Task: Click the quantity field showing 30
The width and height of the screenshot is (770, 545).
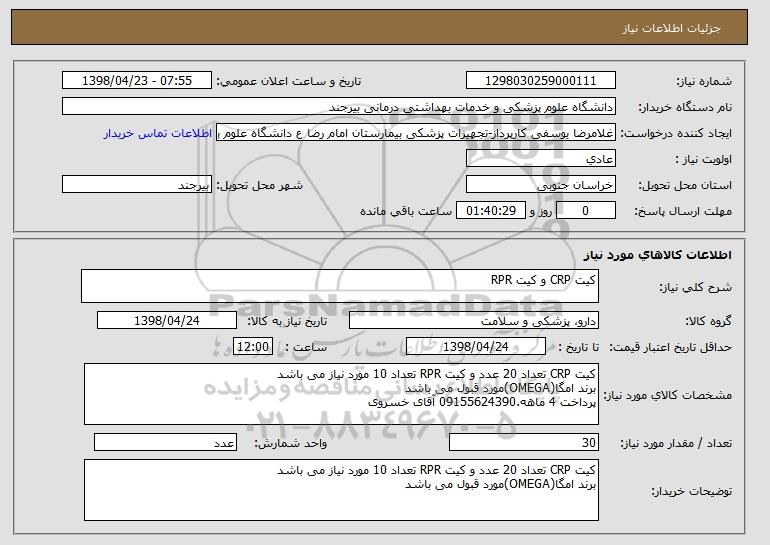Action: coord(524,442)
